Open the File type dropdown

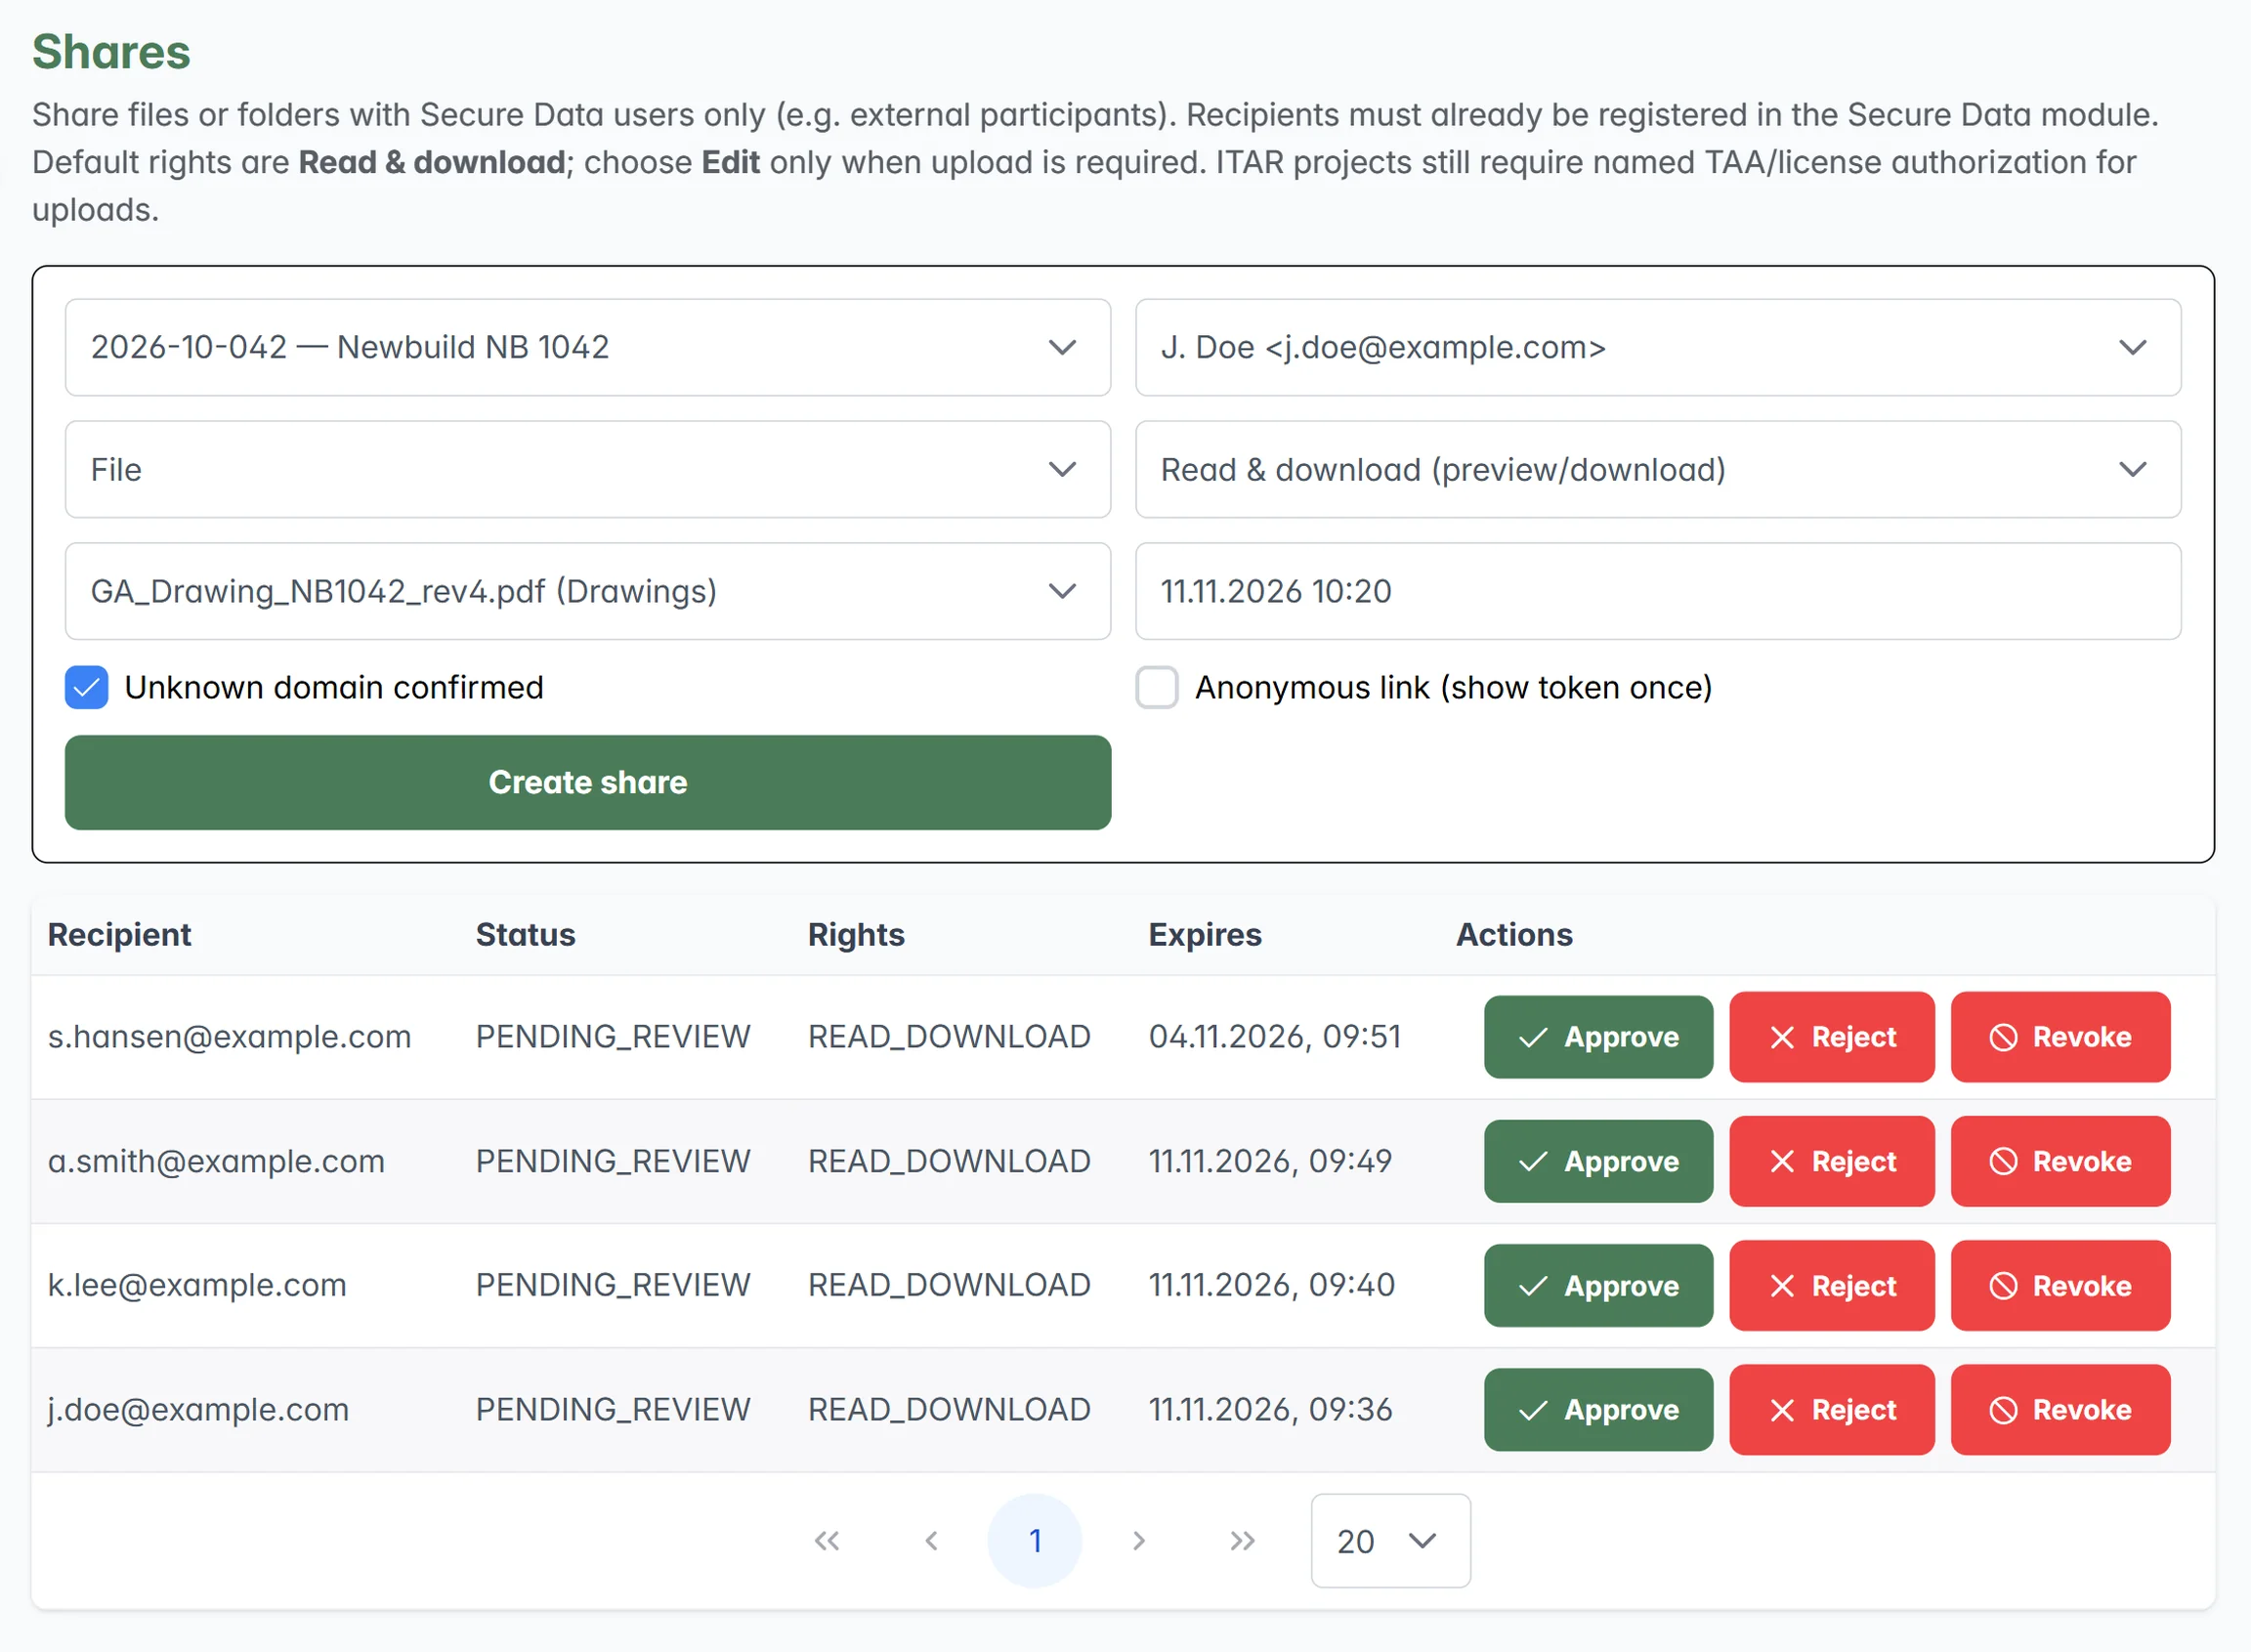point(587,469)
